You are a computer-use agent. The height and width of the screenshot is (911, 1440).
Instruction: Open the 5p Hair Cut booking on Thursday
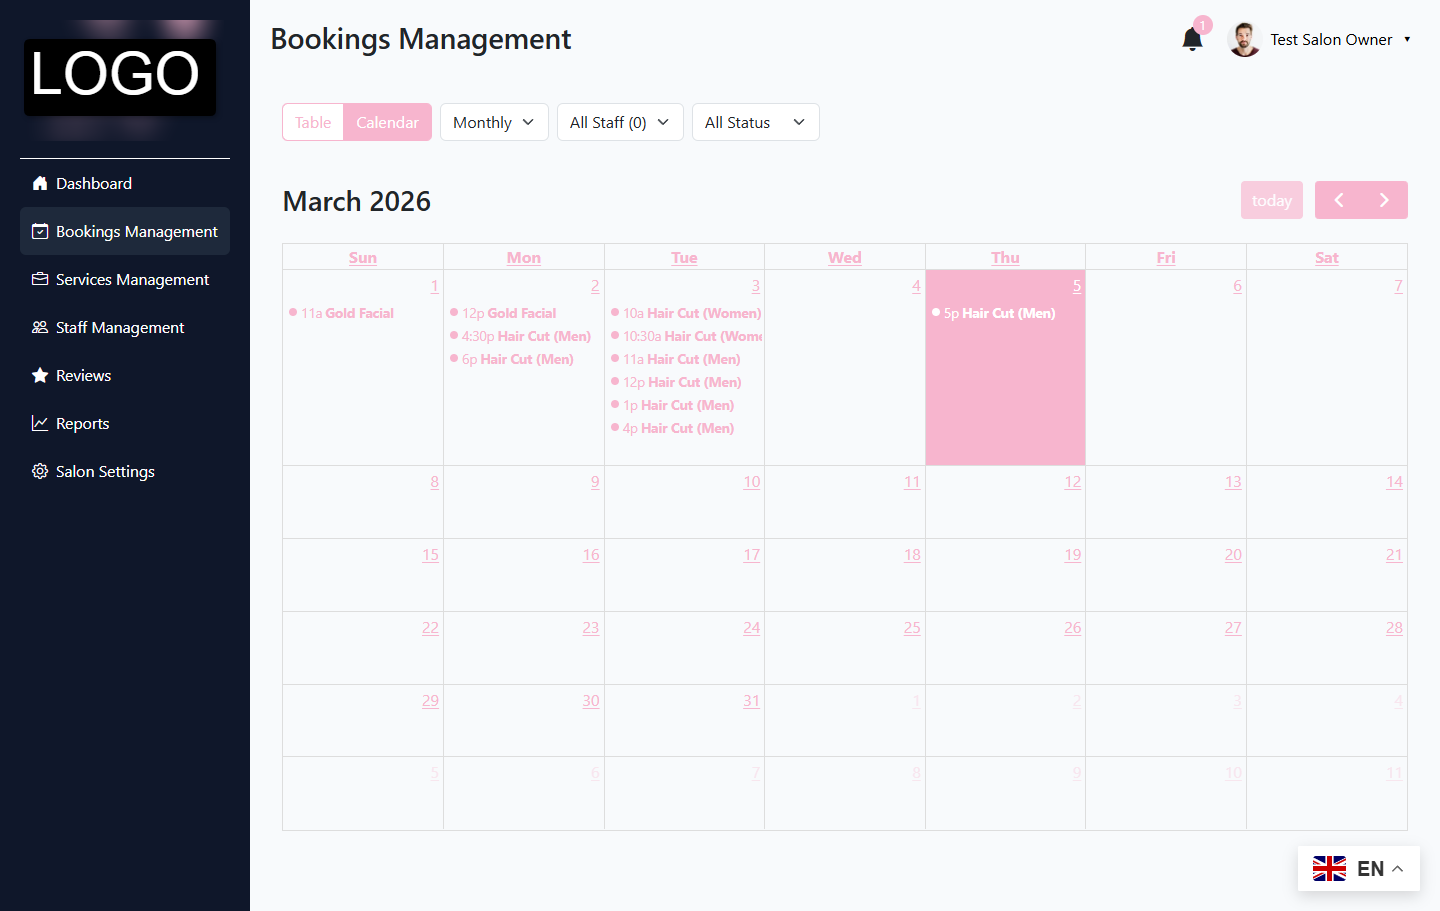995,312
